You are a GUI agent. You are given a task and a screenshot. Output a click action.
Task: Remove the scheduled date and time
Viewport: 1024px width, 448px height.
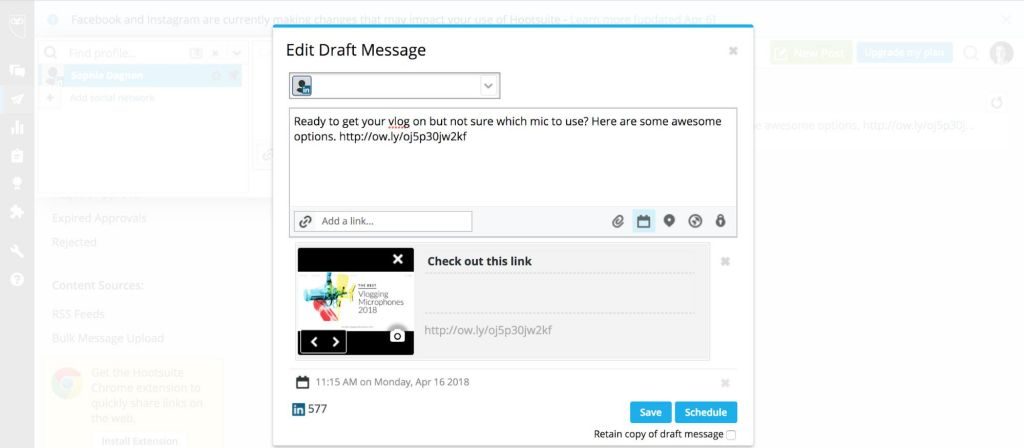point(725,383)
